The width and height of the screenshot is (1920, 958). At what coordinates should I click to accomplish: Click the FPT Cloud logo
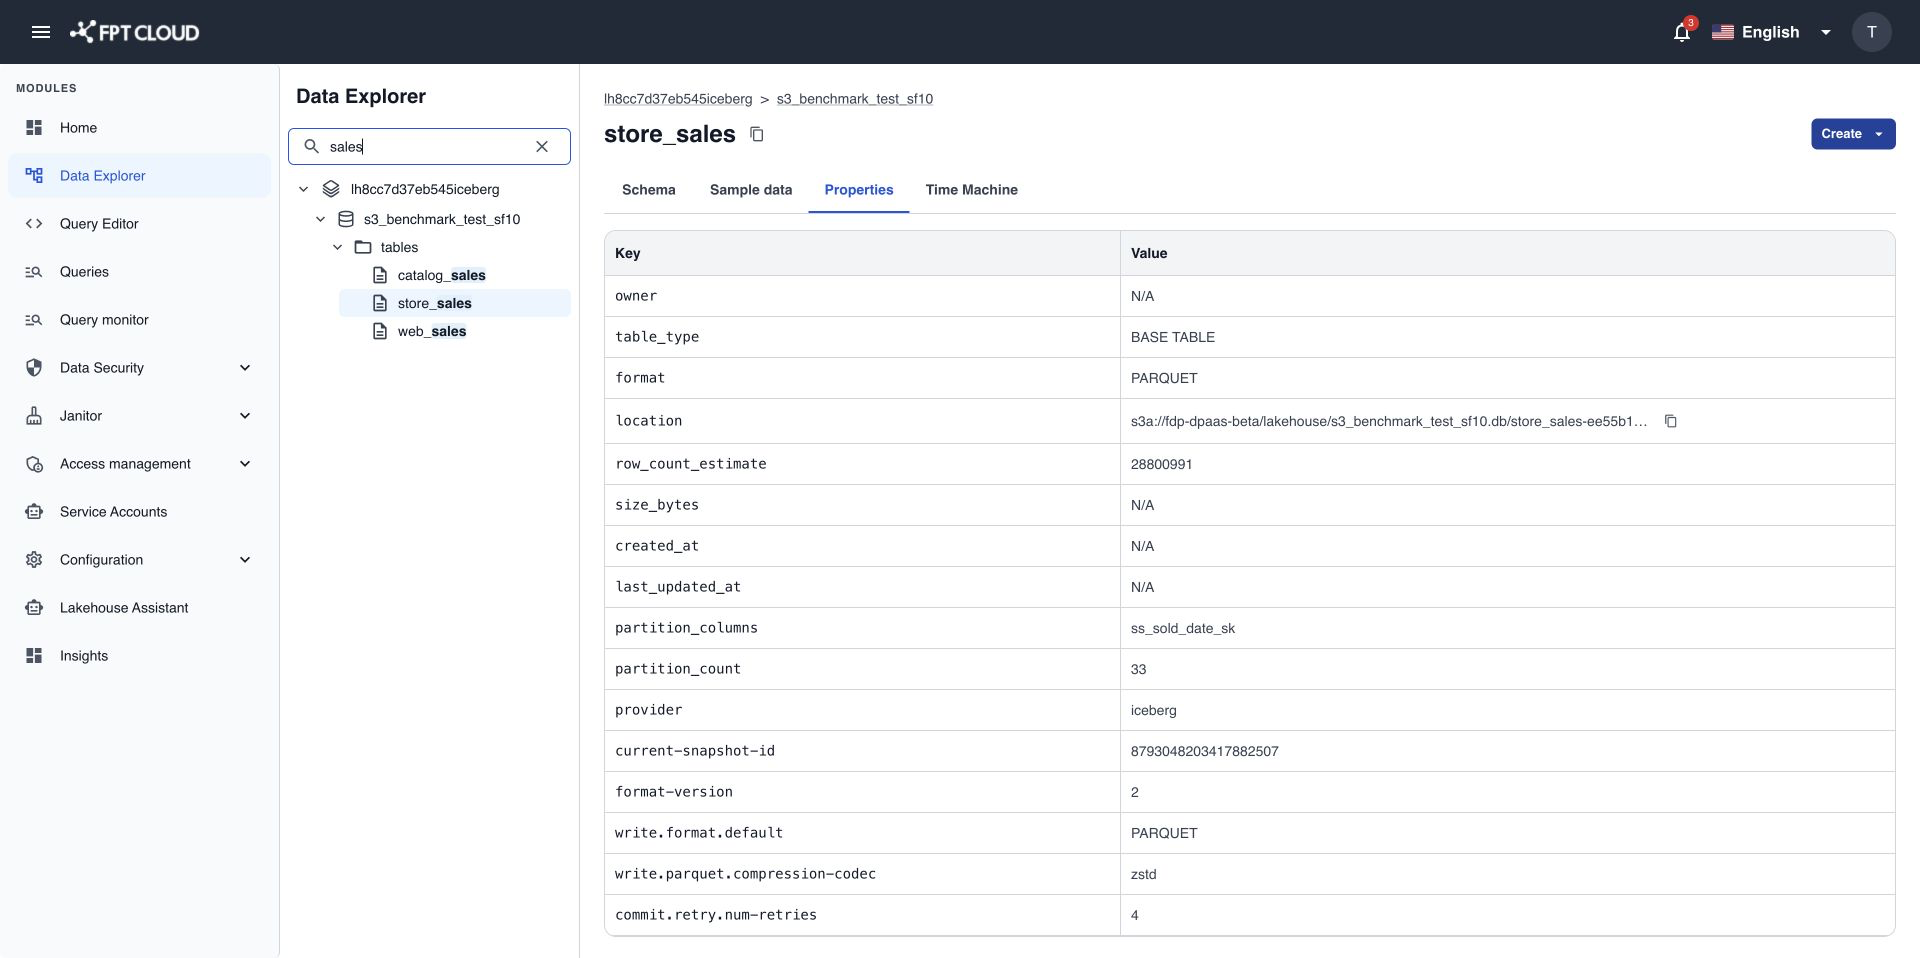134,32
